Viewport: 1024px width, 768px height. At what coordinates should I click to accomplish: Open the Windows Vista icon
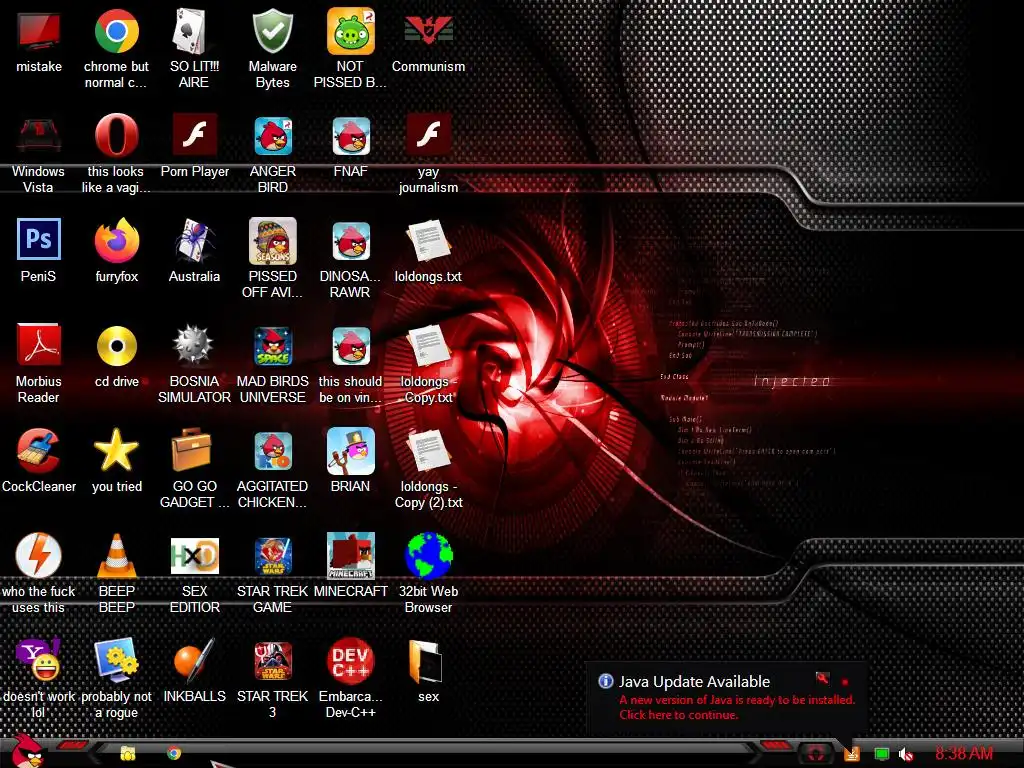pyautogui.click(x=39, y=136)
